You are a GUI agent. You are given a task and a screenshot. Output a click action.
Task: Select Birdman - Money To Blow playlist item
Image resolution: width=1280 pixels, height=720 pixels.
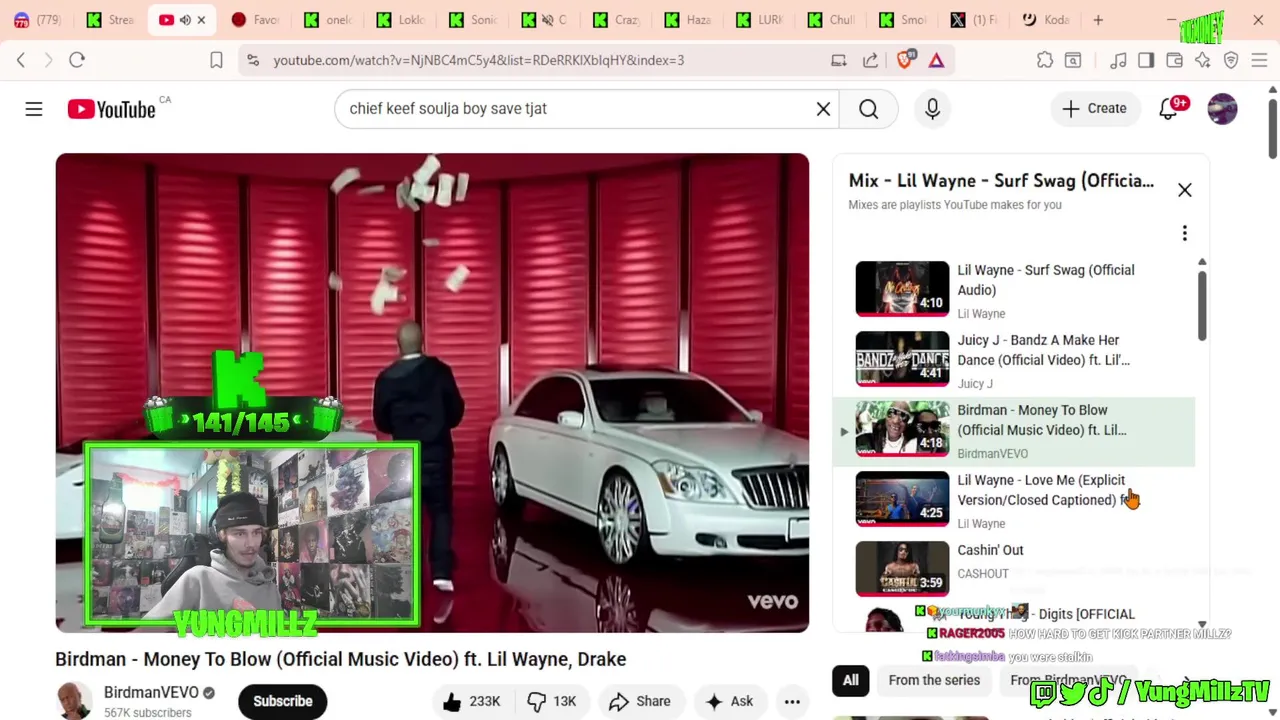point(1014,430)
